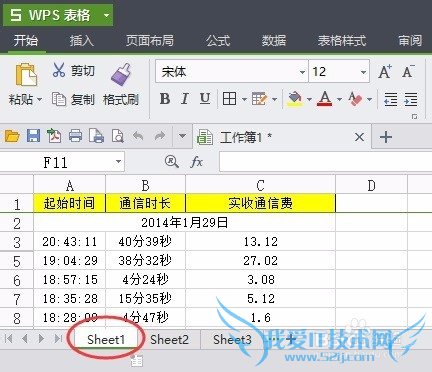The image size is (432, 372).
Task: Decrease font size with A- icon
Action: (408, 71)
